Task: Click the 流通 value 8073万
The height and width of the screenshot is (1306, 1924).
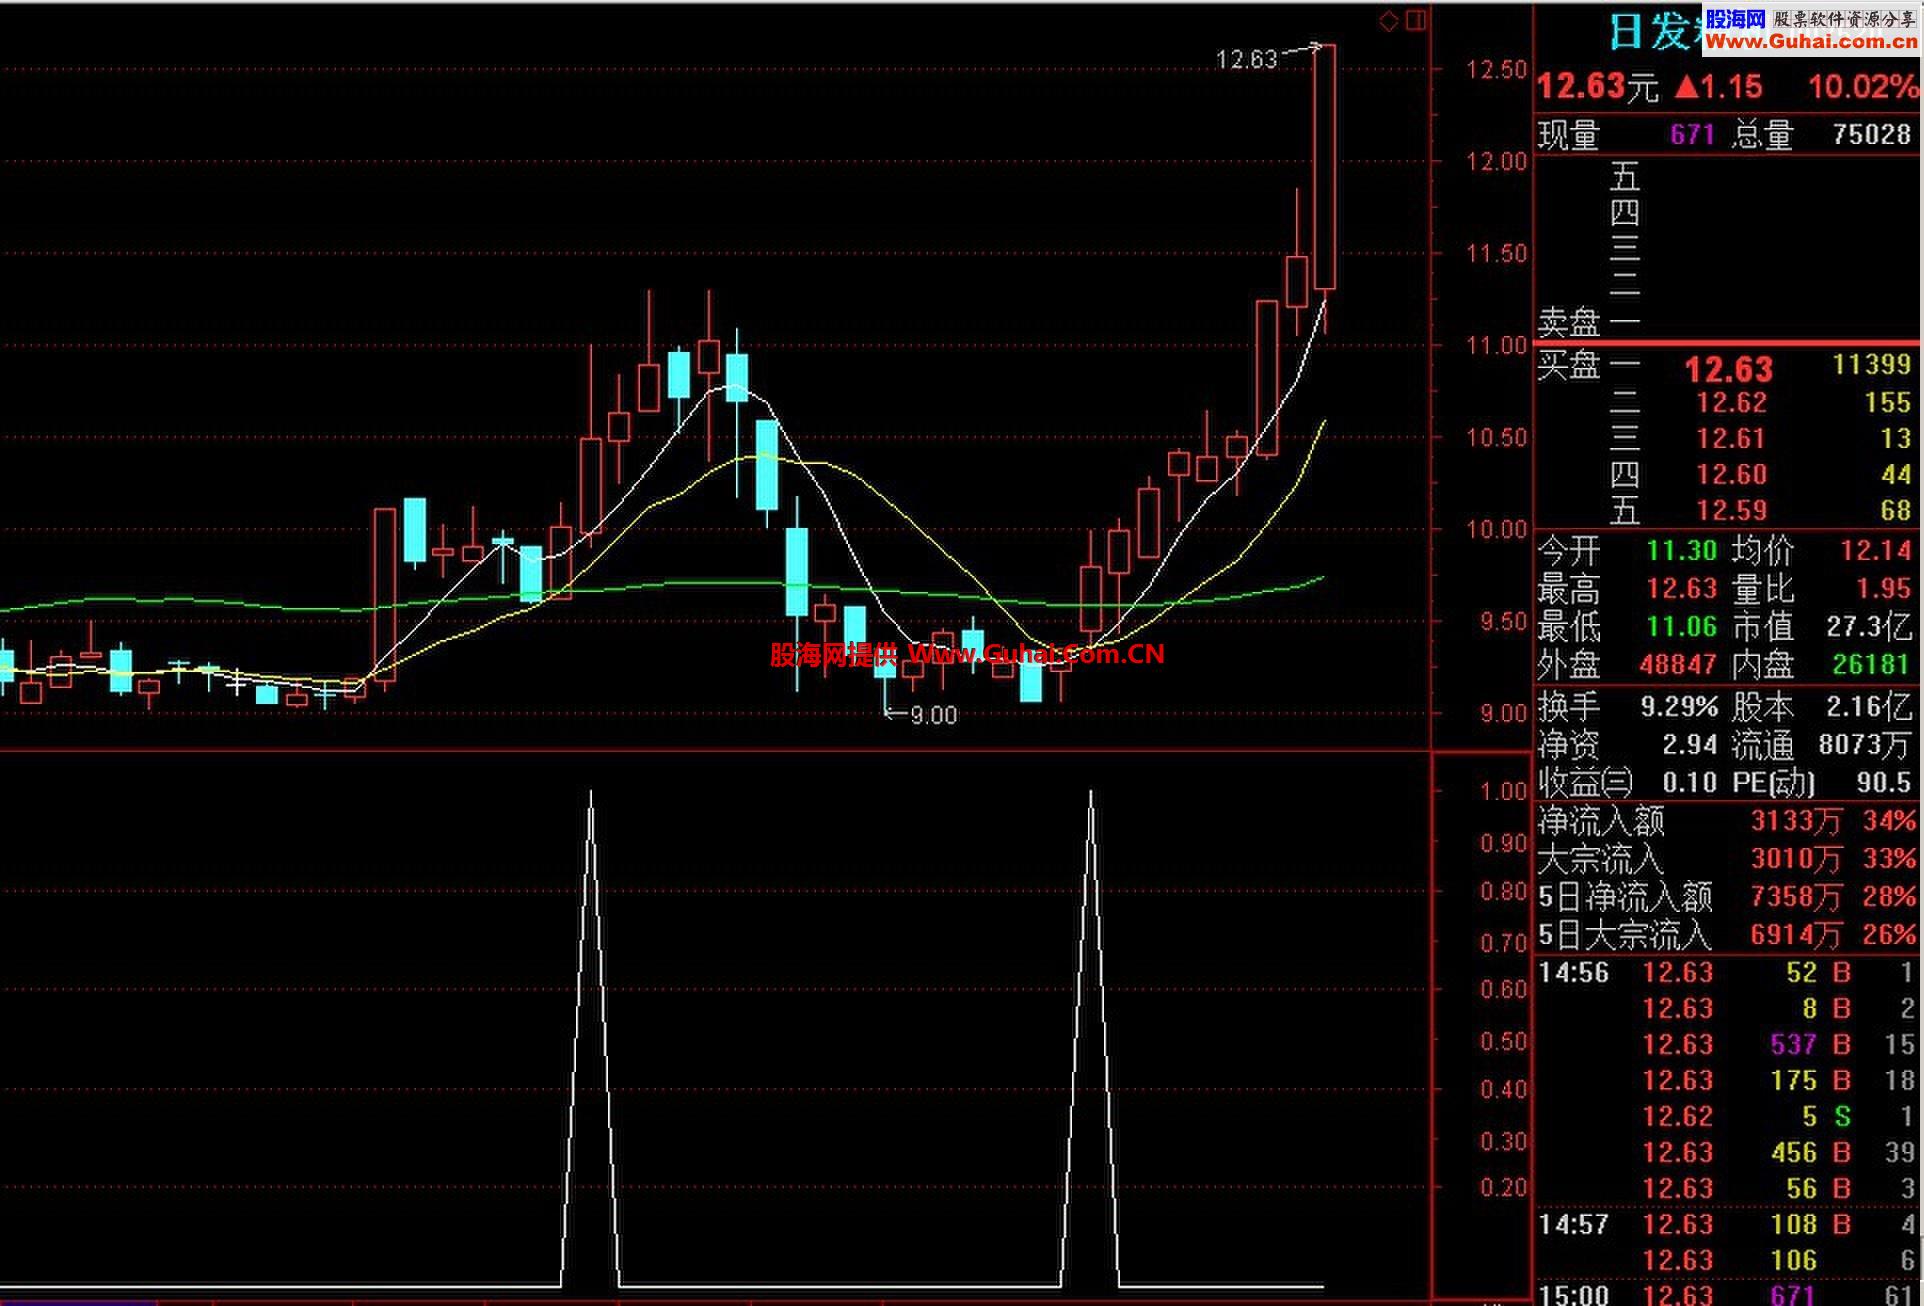Action: tap(1865, 746)
